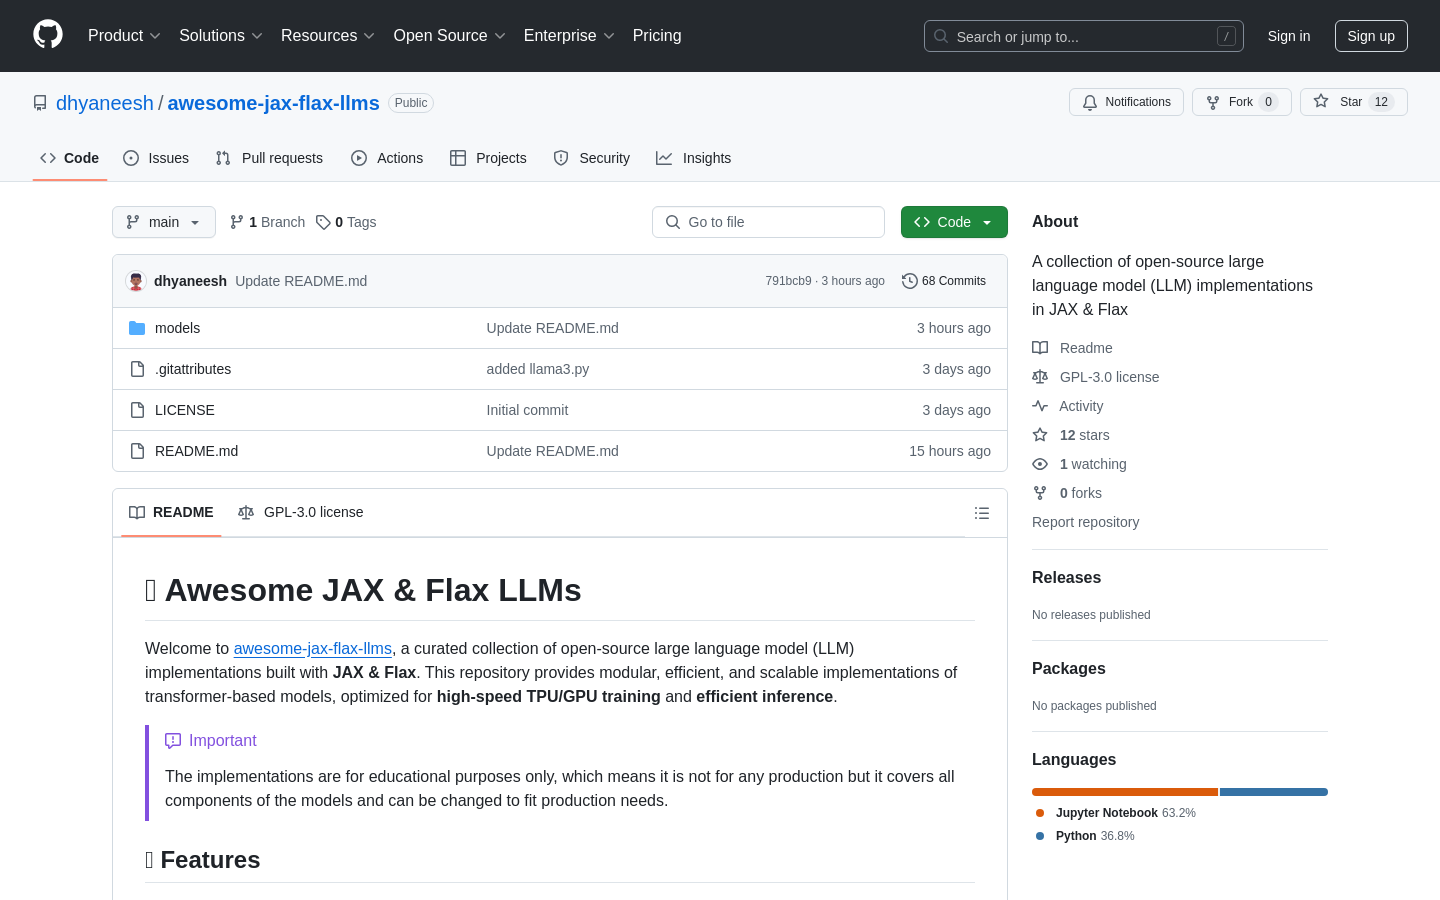Open the 'added llama3.py' commit message
Screen dimensions: 1440x900
pyautogui.click(x=538, y=369)
